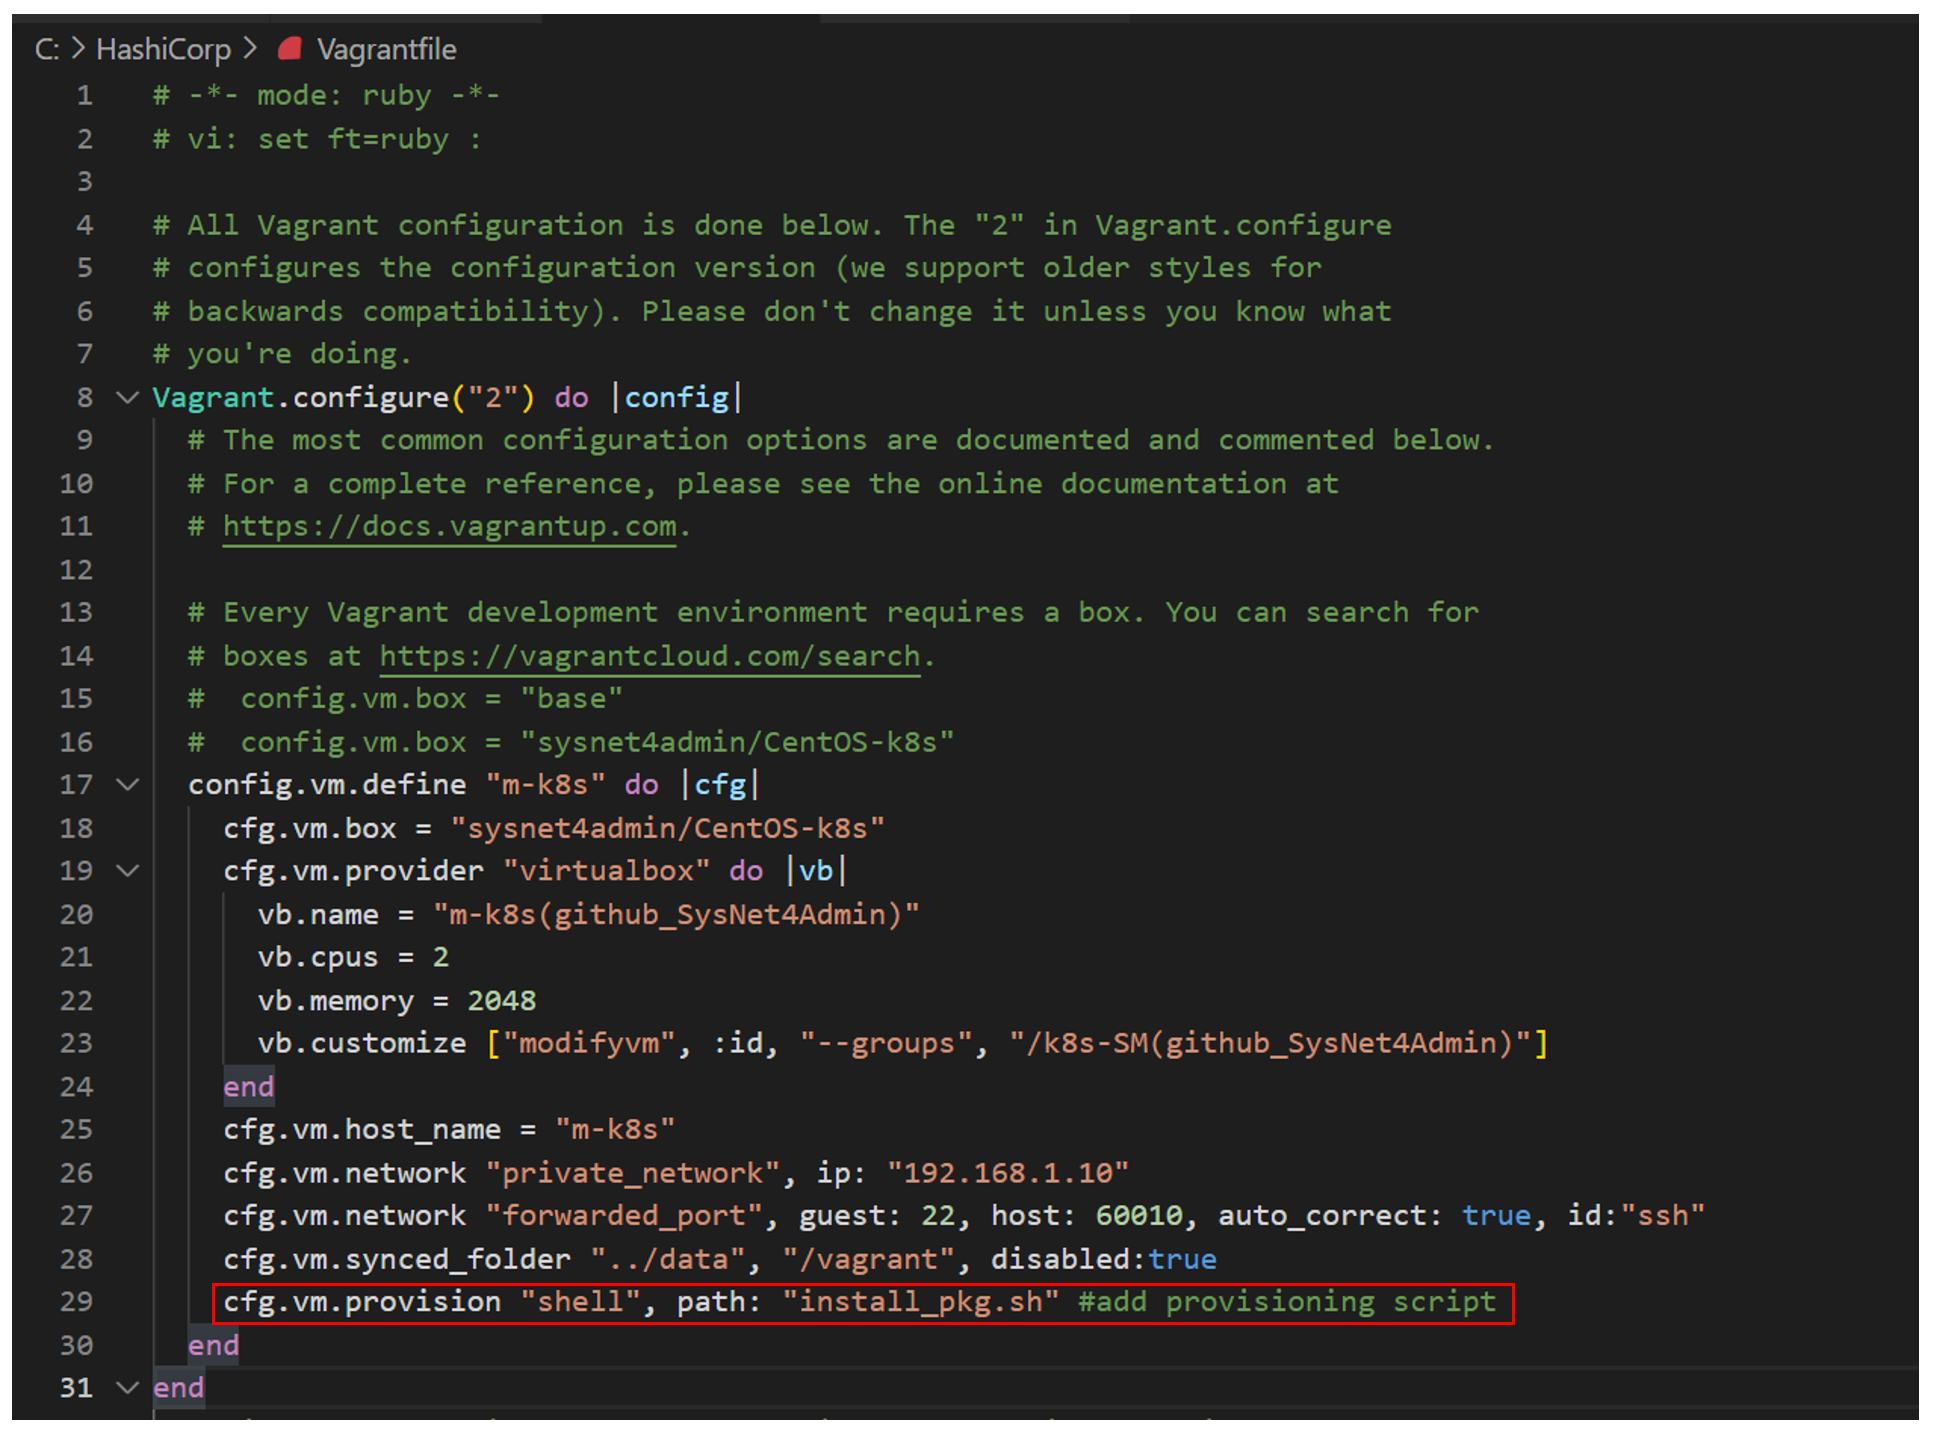The width and height of the screenshot is (1939, 1441).
Task: Click the Vagrantfile breadcrumb label
Action: pyautogui.click(x=386, y=48)
